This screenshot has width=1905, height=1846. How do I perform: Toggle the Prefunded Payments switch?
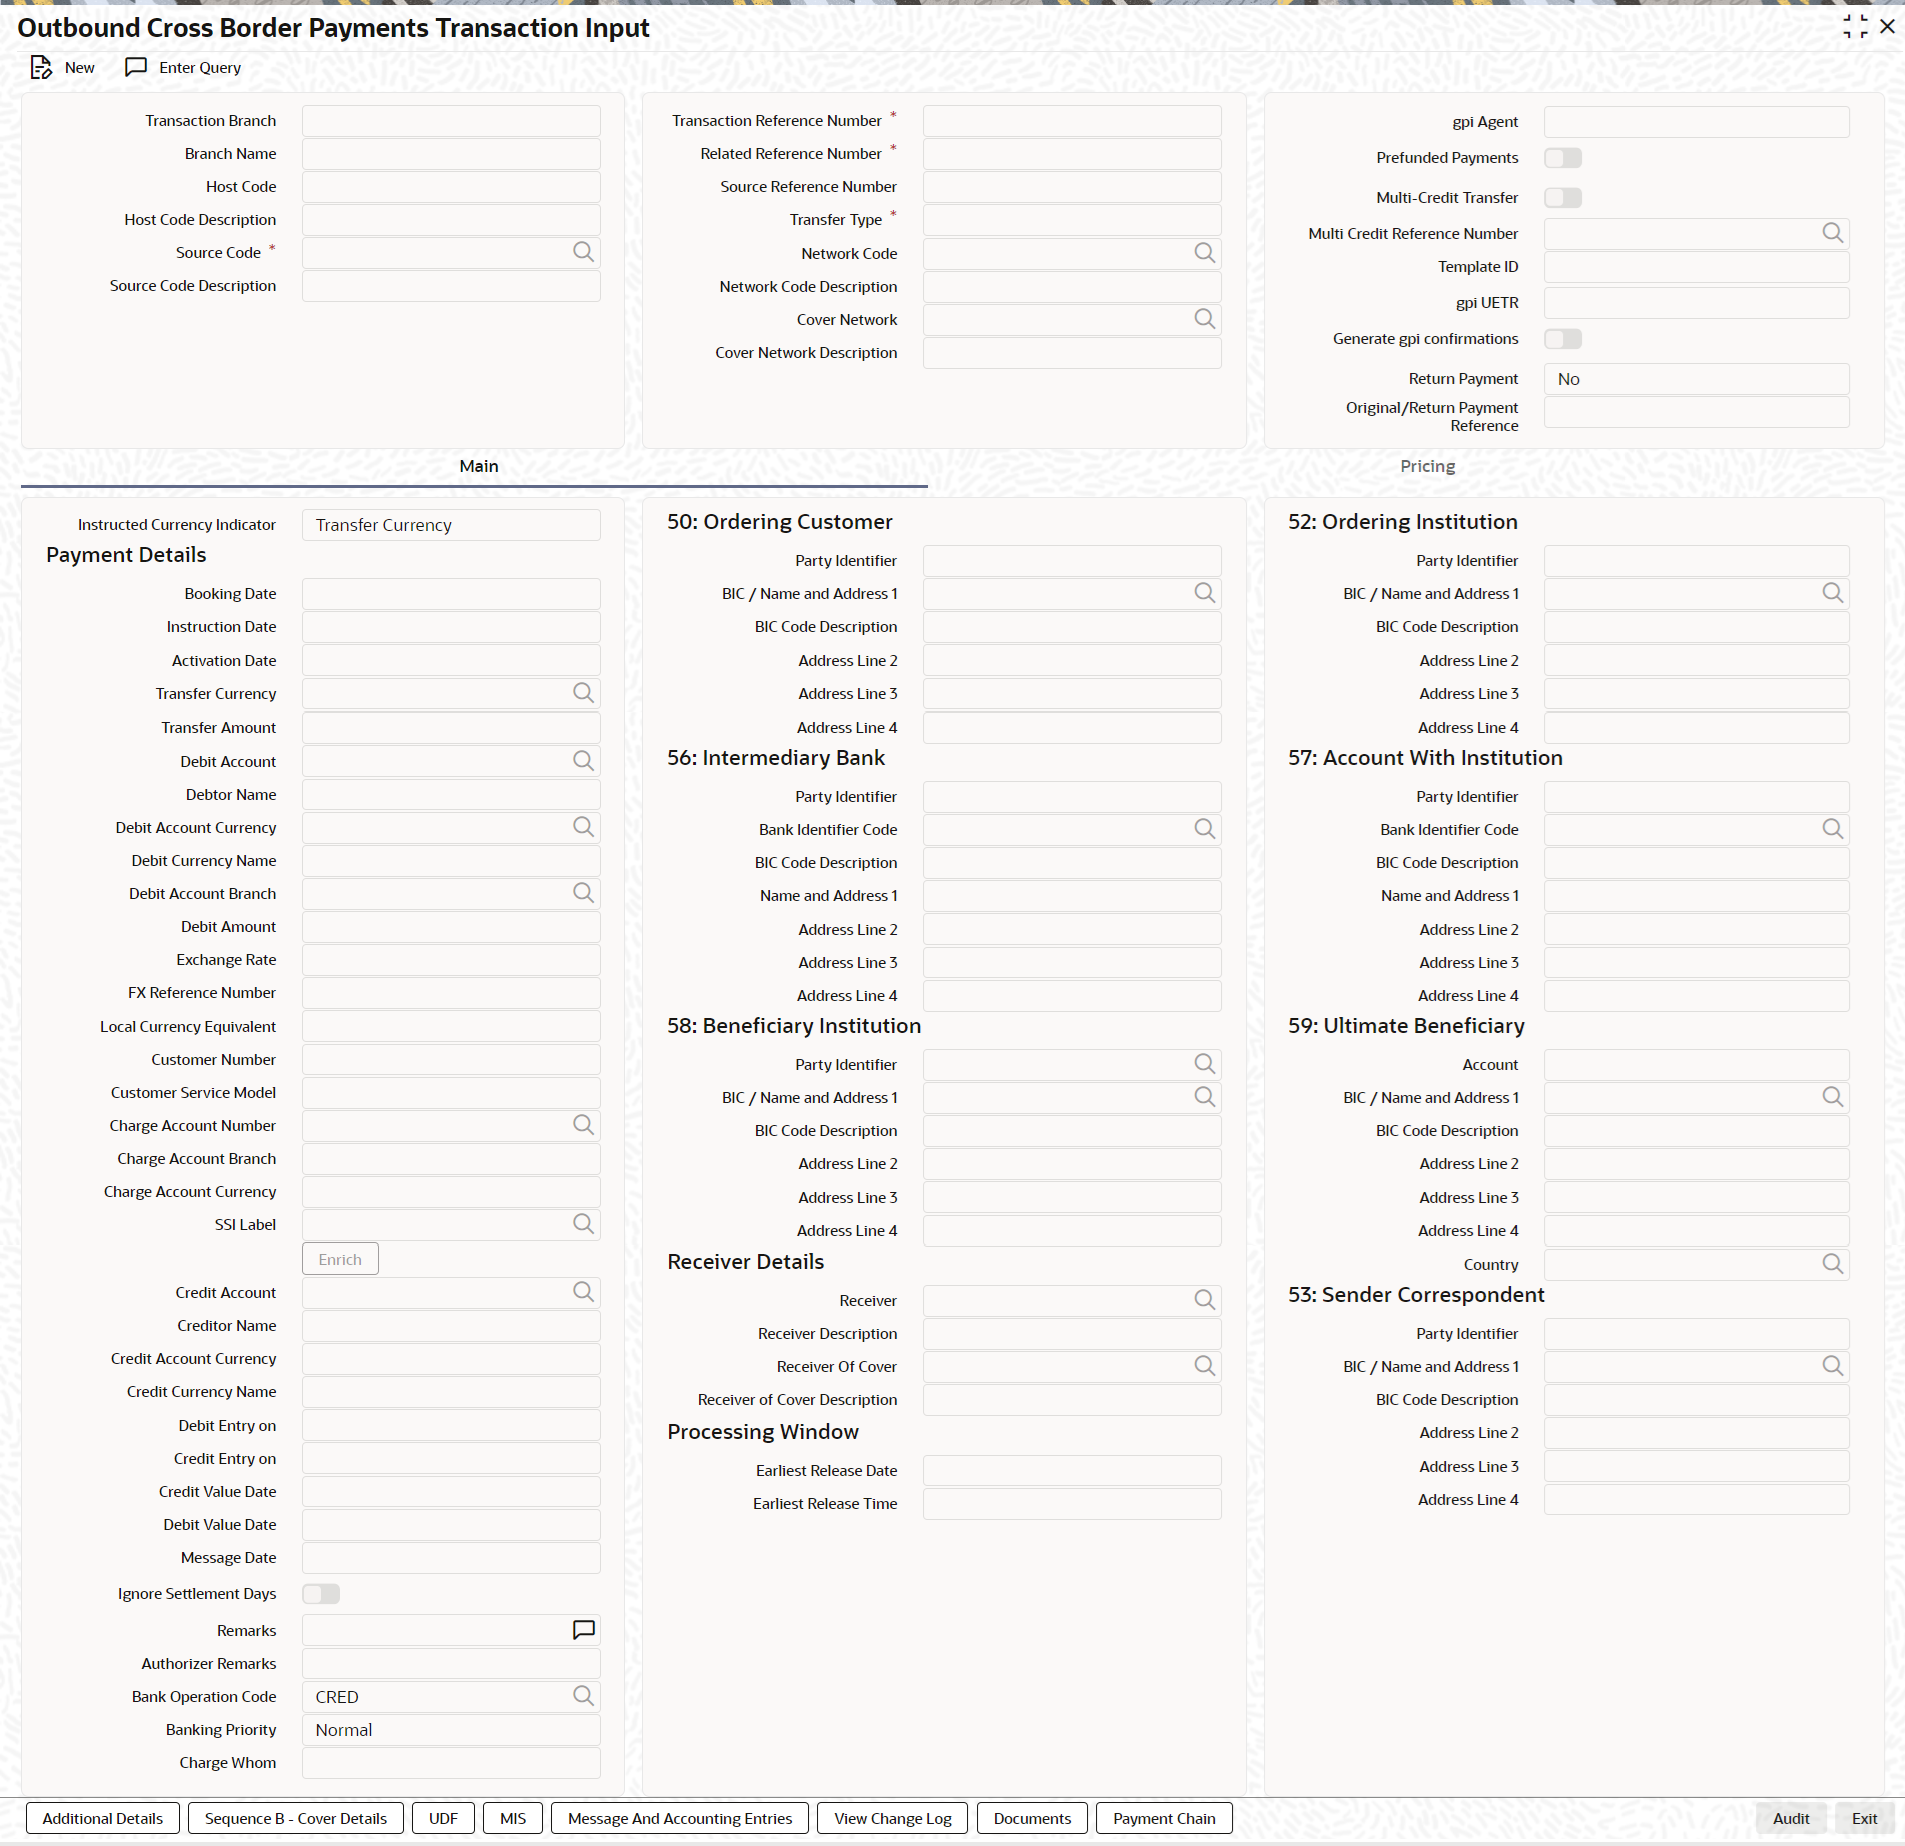click(1563, 158)
